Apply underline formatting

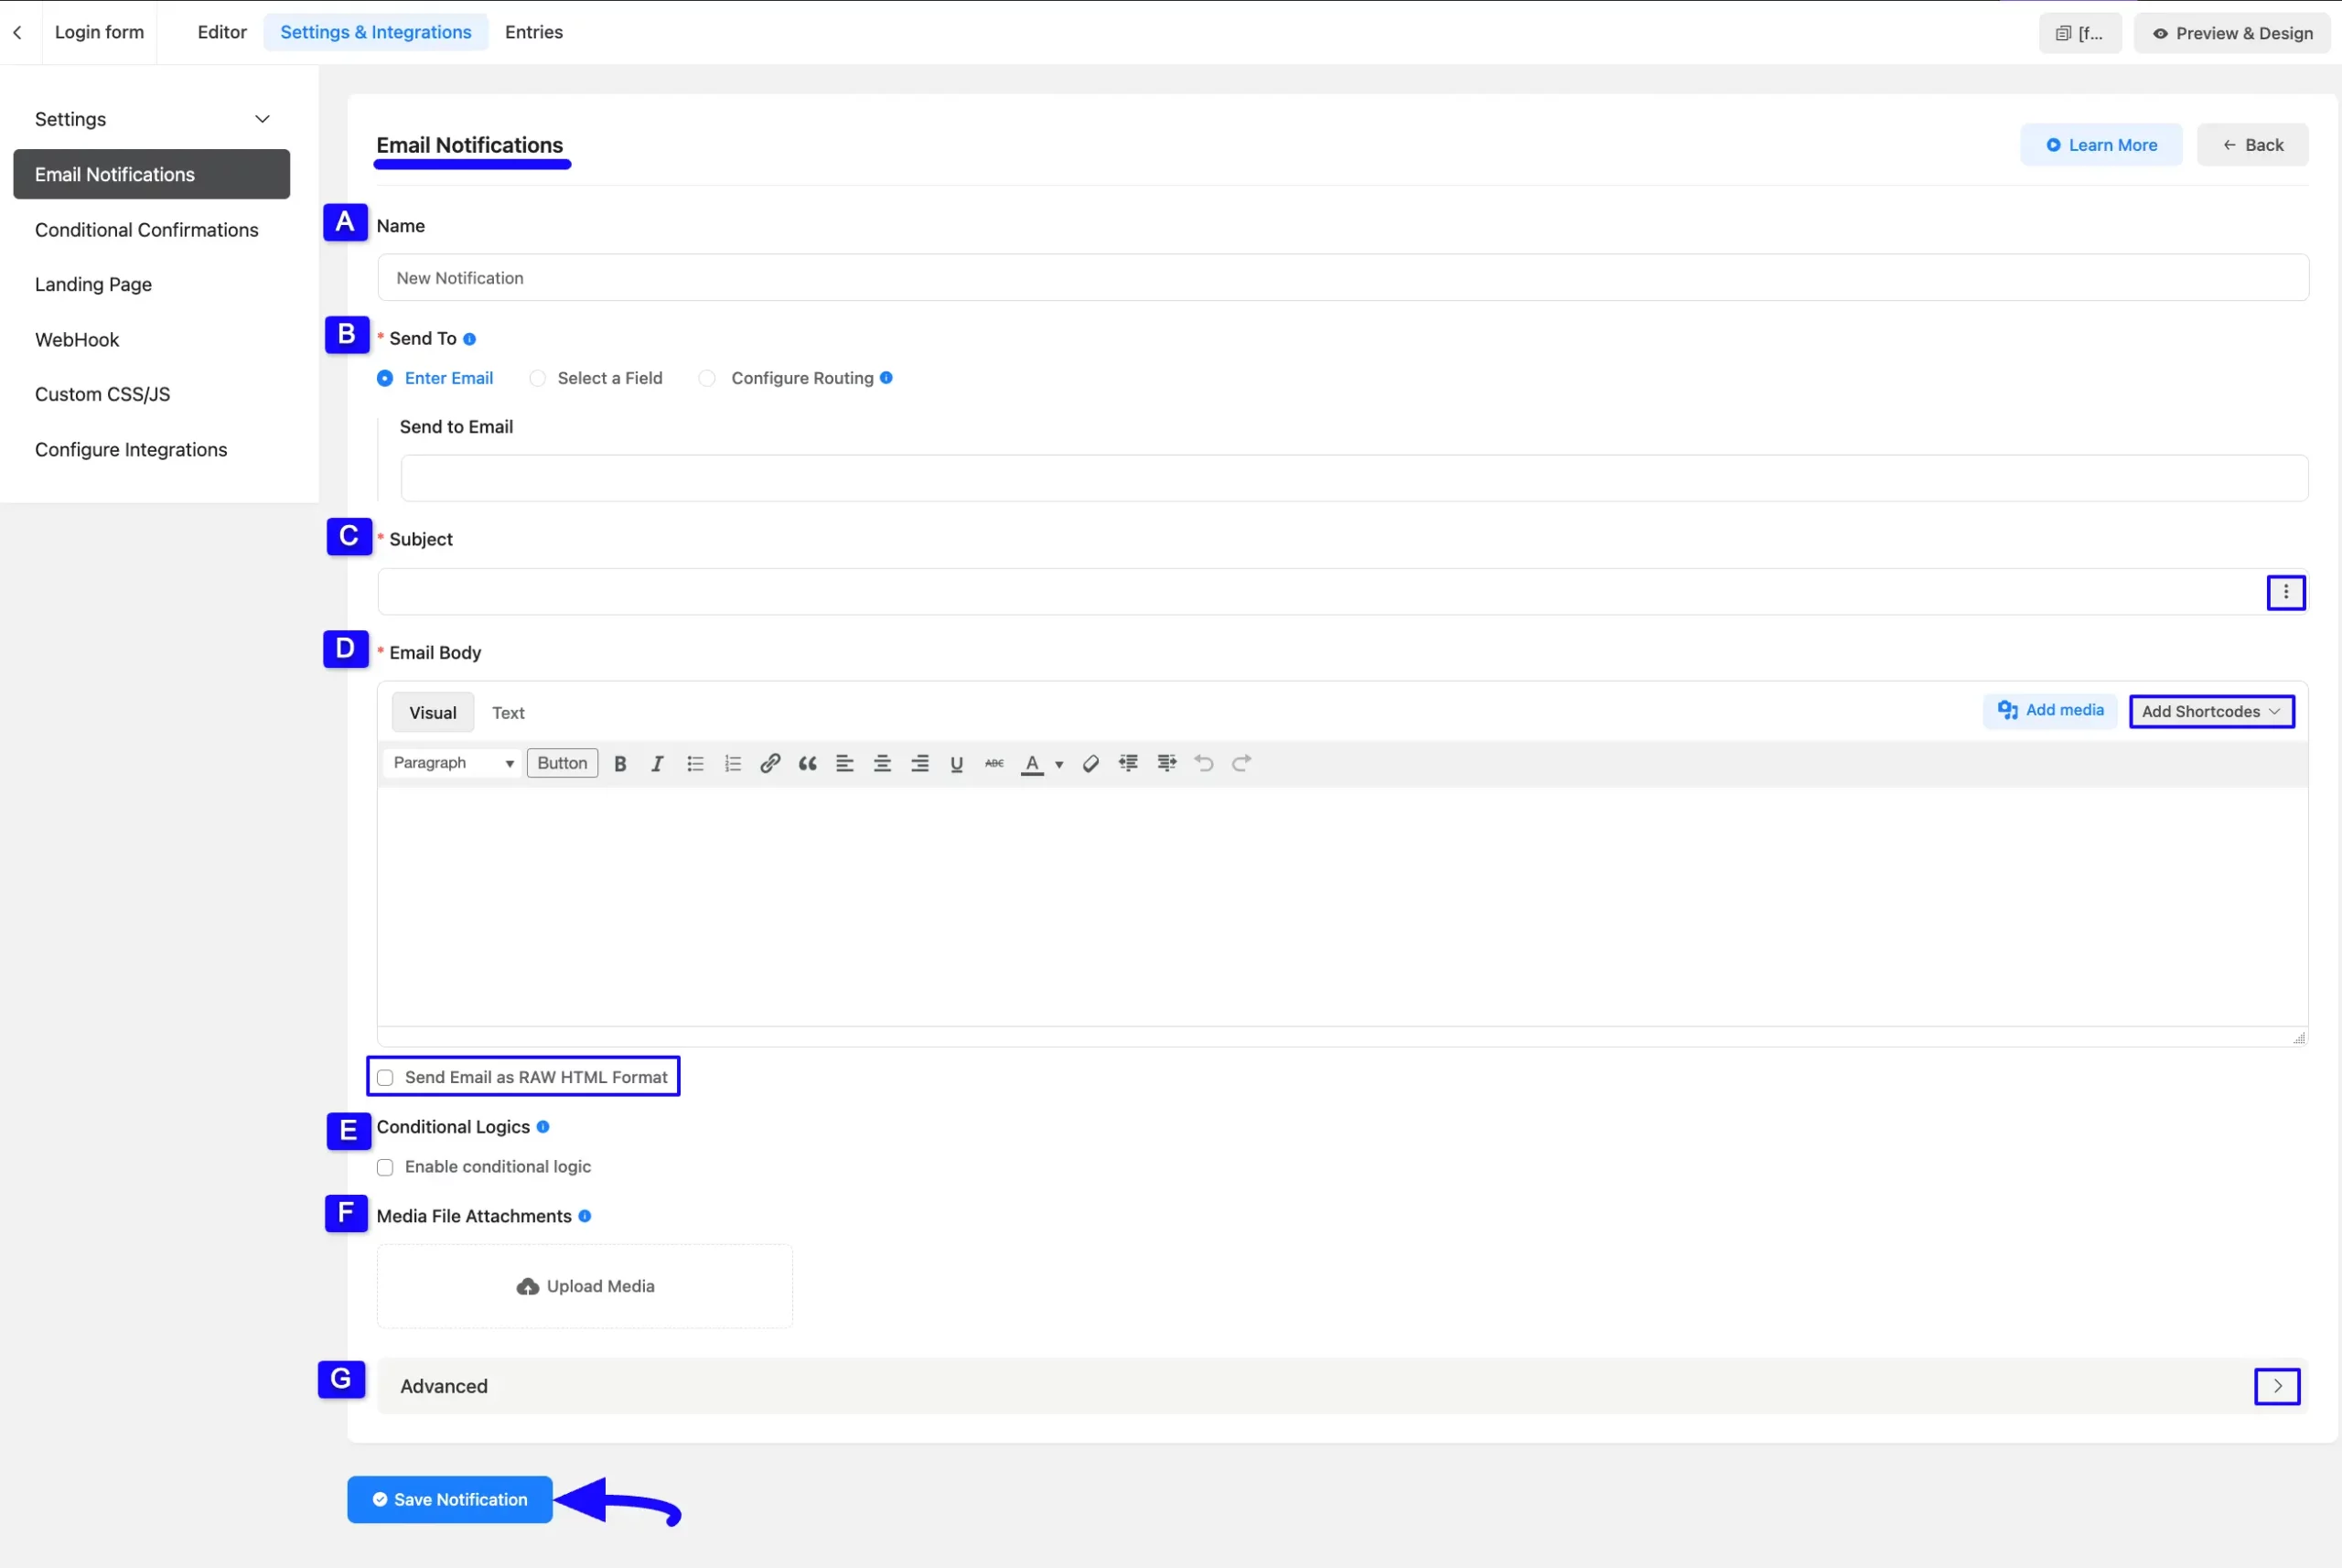956,763
